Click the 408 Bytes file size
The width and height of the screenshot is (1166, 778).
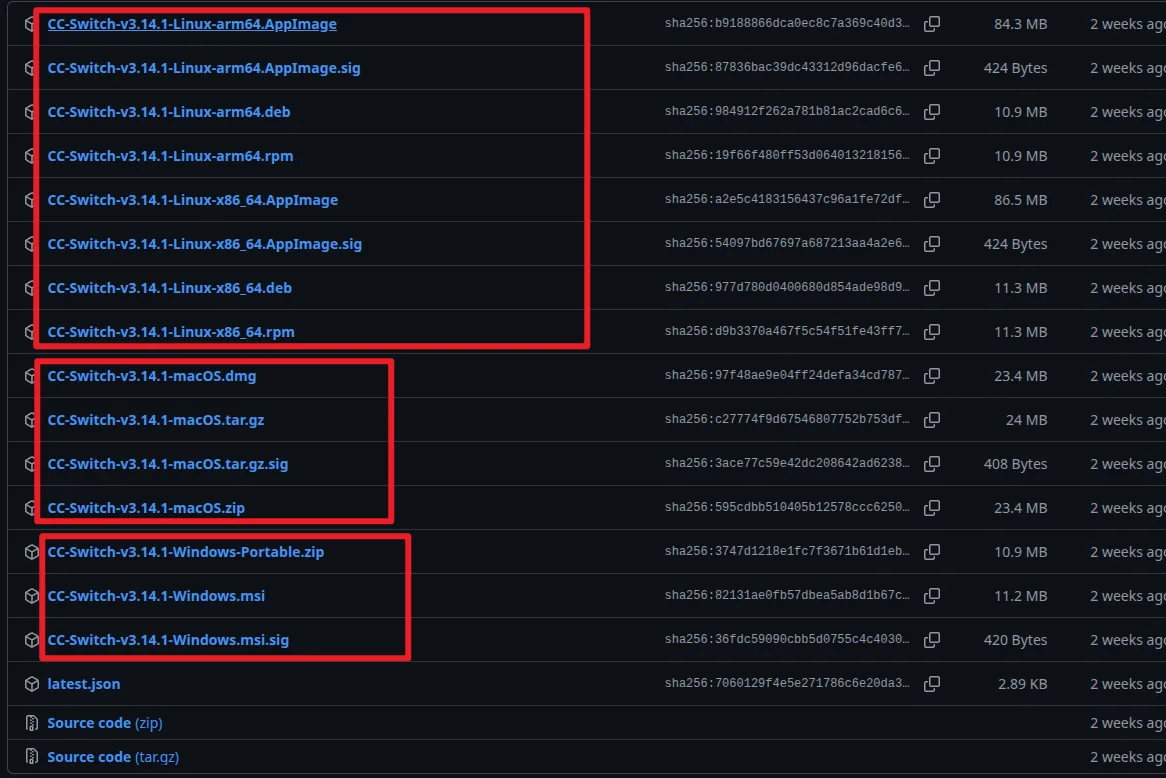1015,463
